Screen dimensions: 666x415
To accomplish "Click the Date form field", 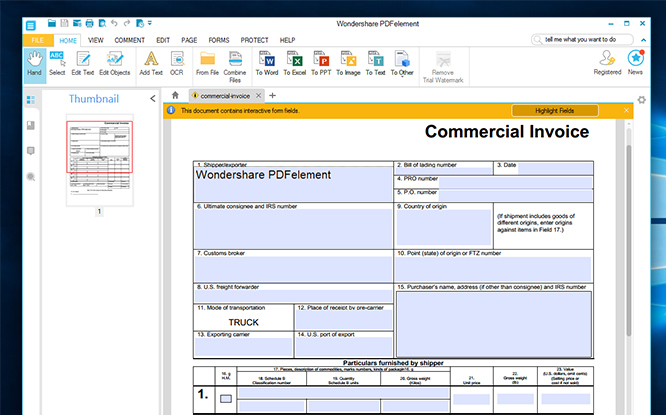I will tap(555, 168).
